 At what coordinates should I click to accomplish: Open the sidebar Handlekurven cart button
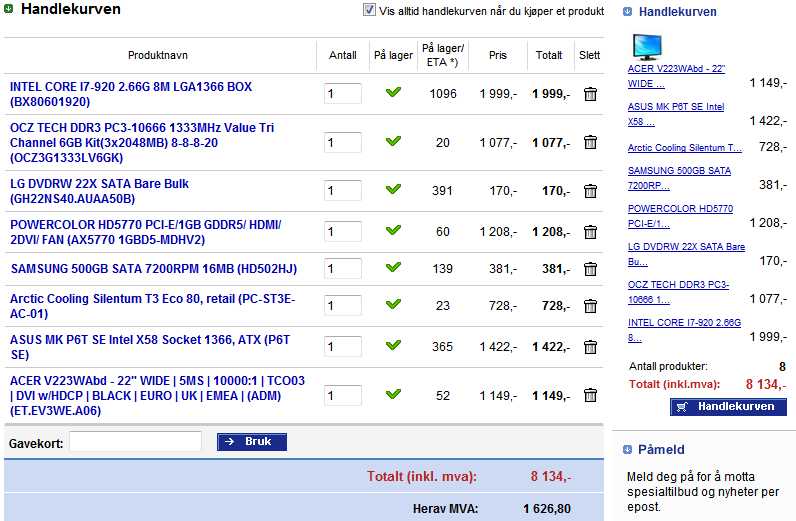coord(728,407)
